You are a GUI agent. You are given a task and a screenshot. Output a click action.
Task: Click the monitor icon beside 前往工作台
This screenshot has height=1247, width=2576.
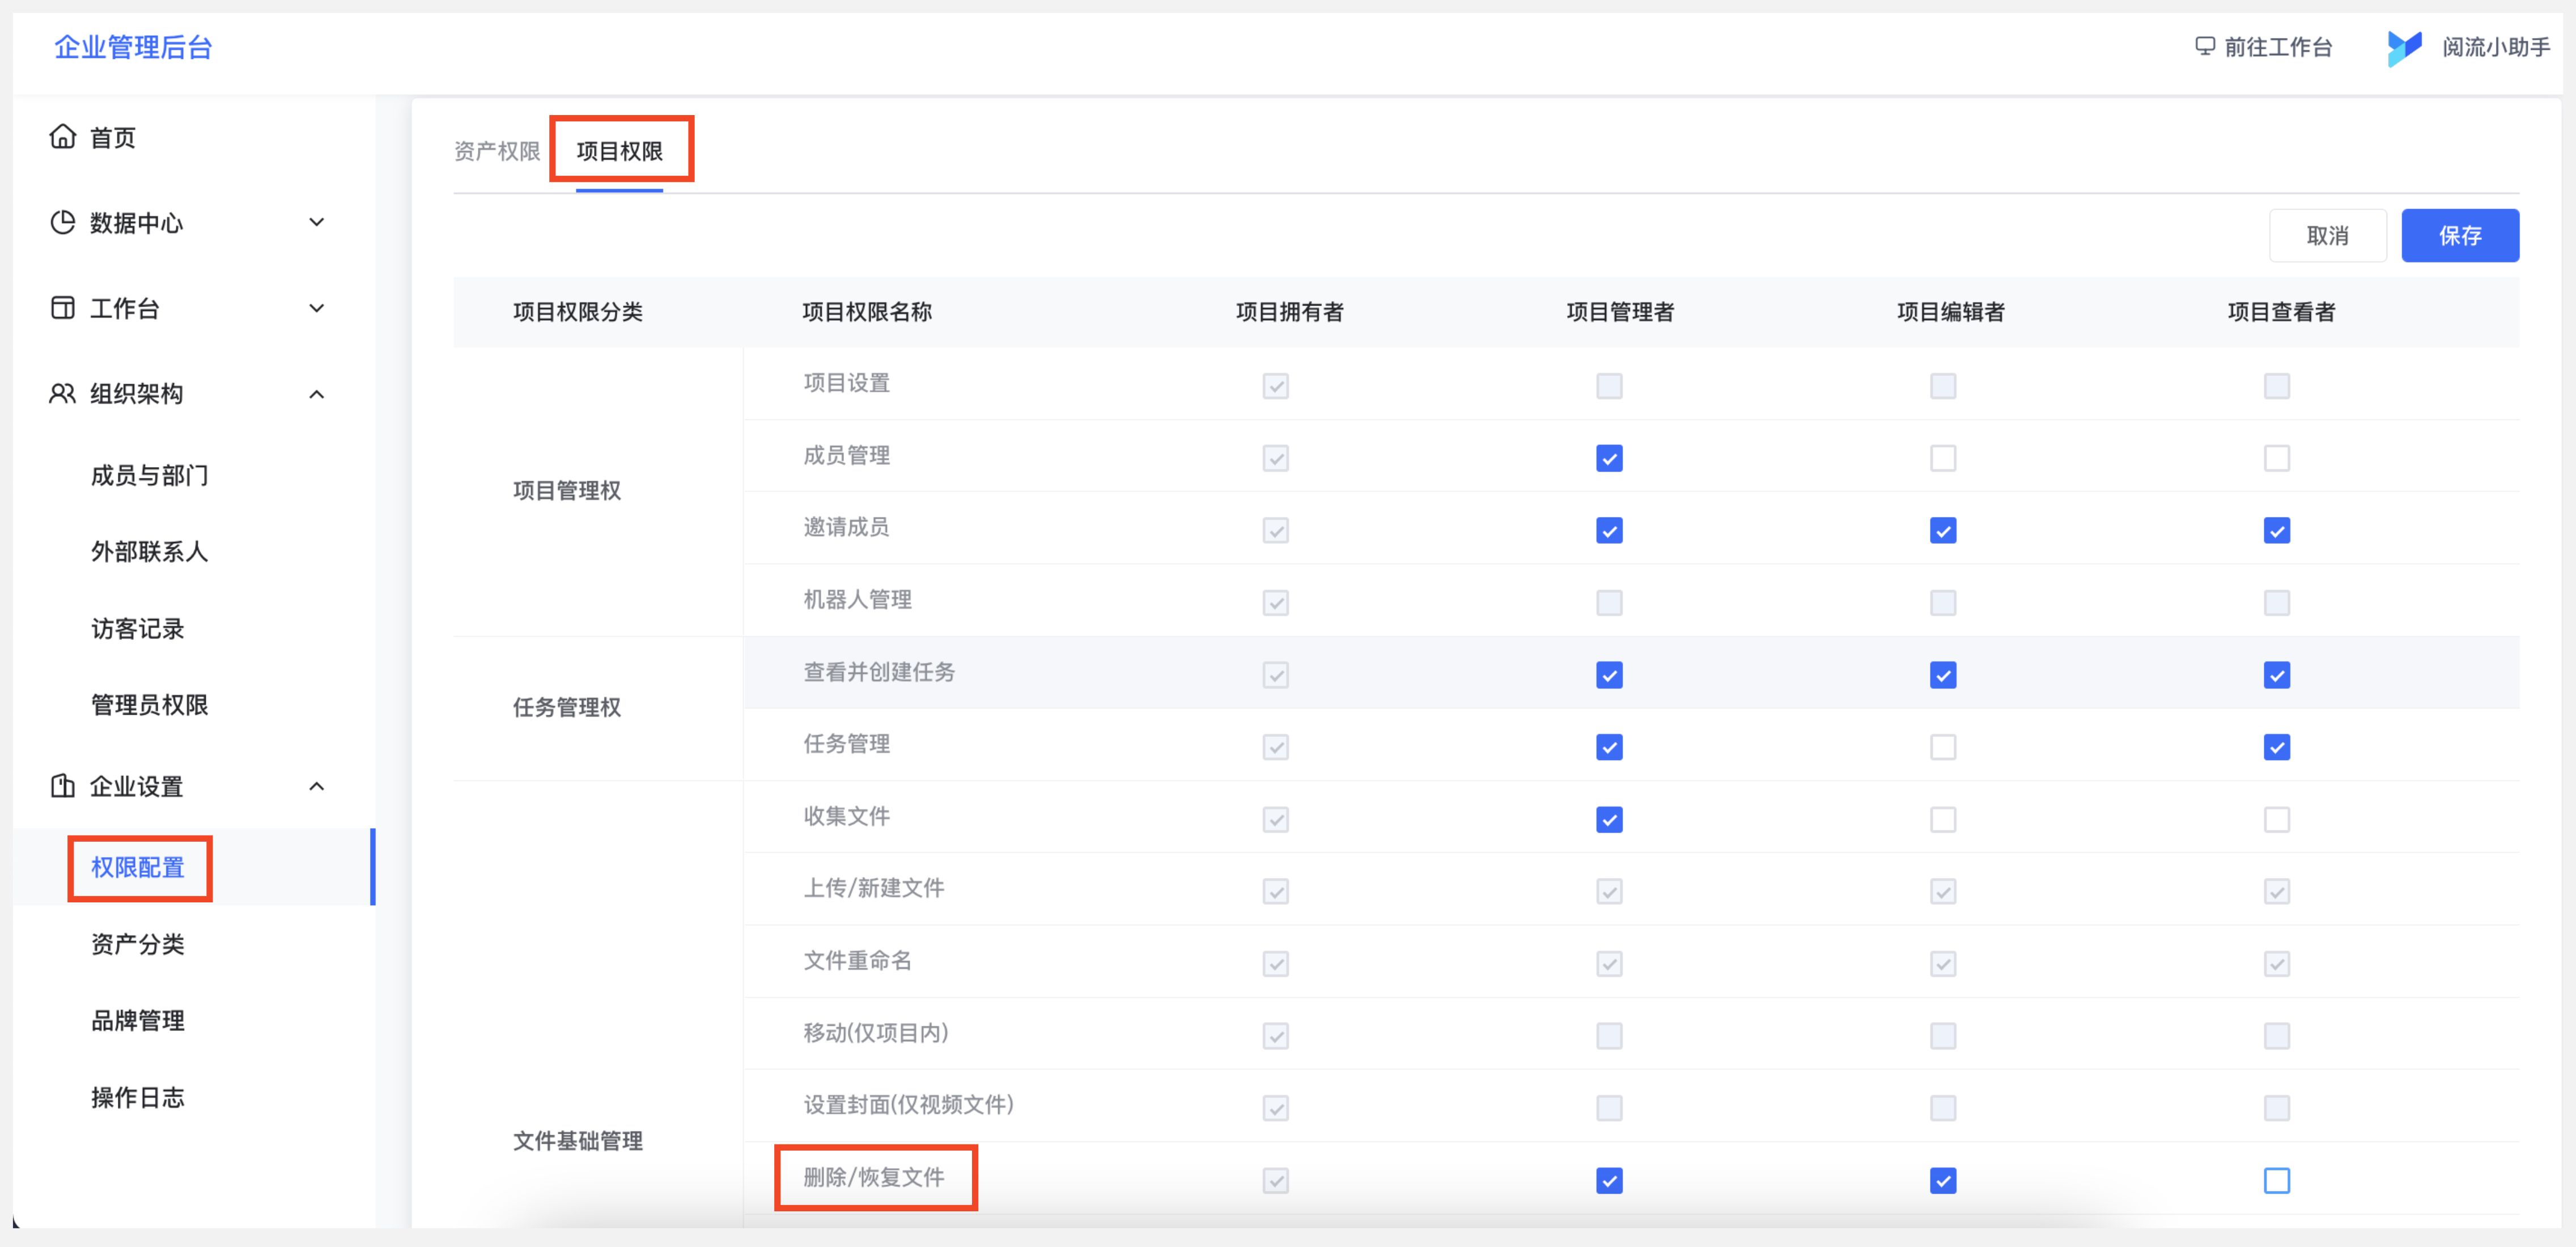[2204, 47]
